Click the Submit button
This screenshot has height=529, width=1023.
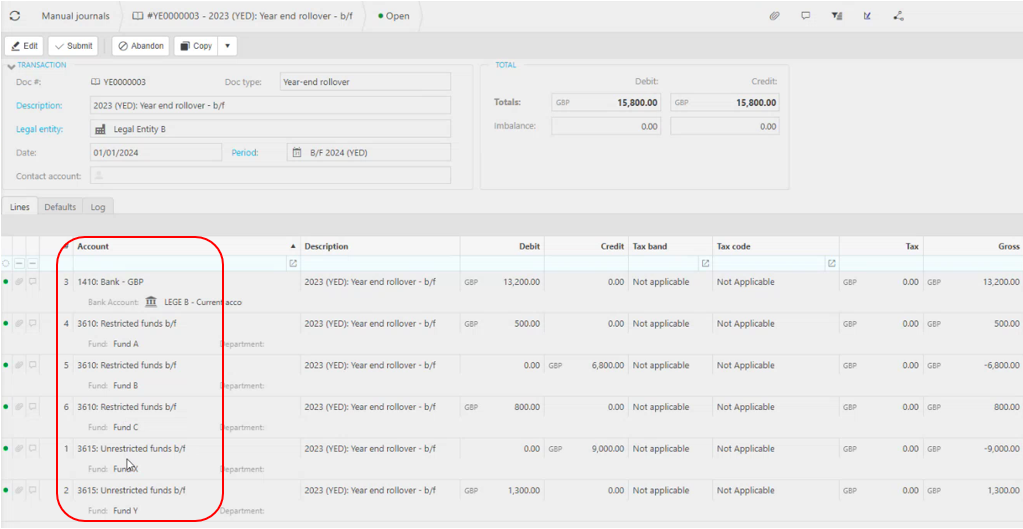point(73,46)
